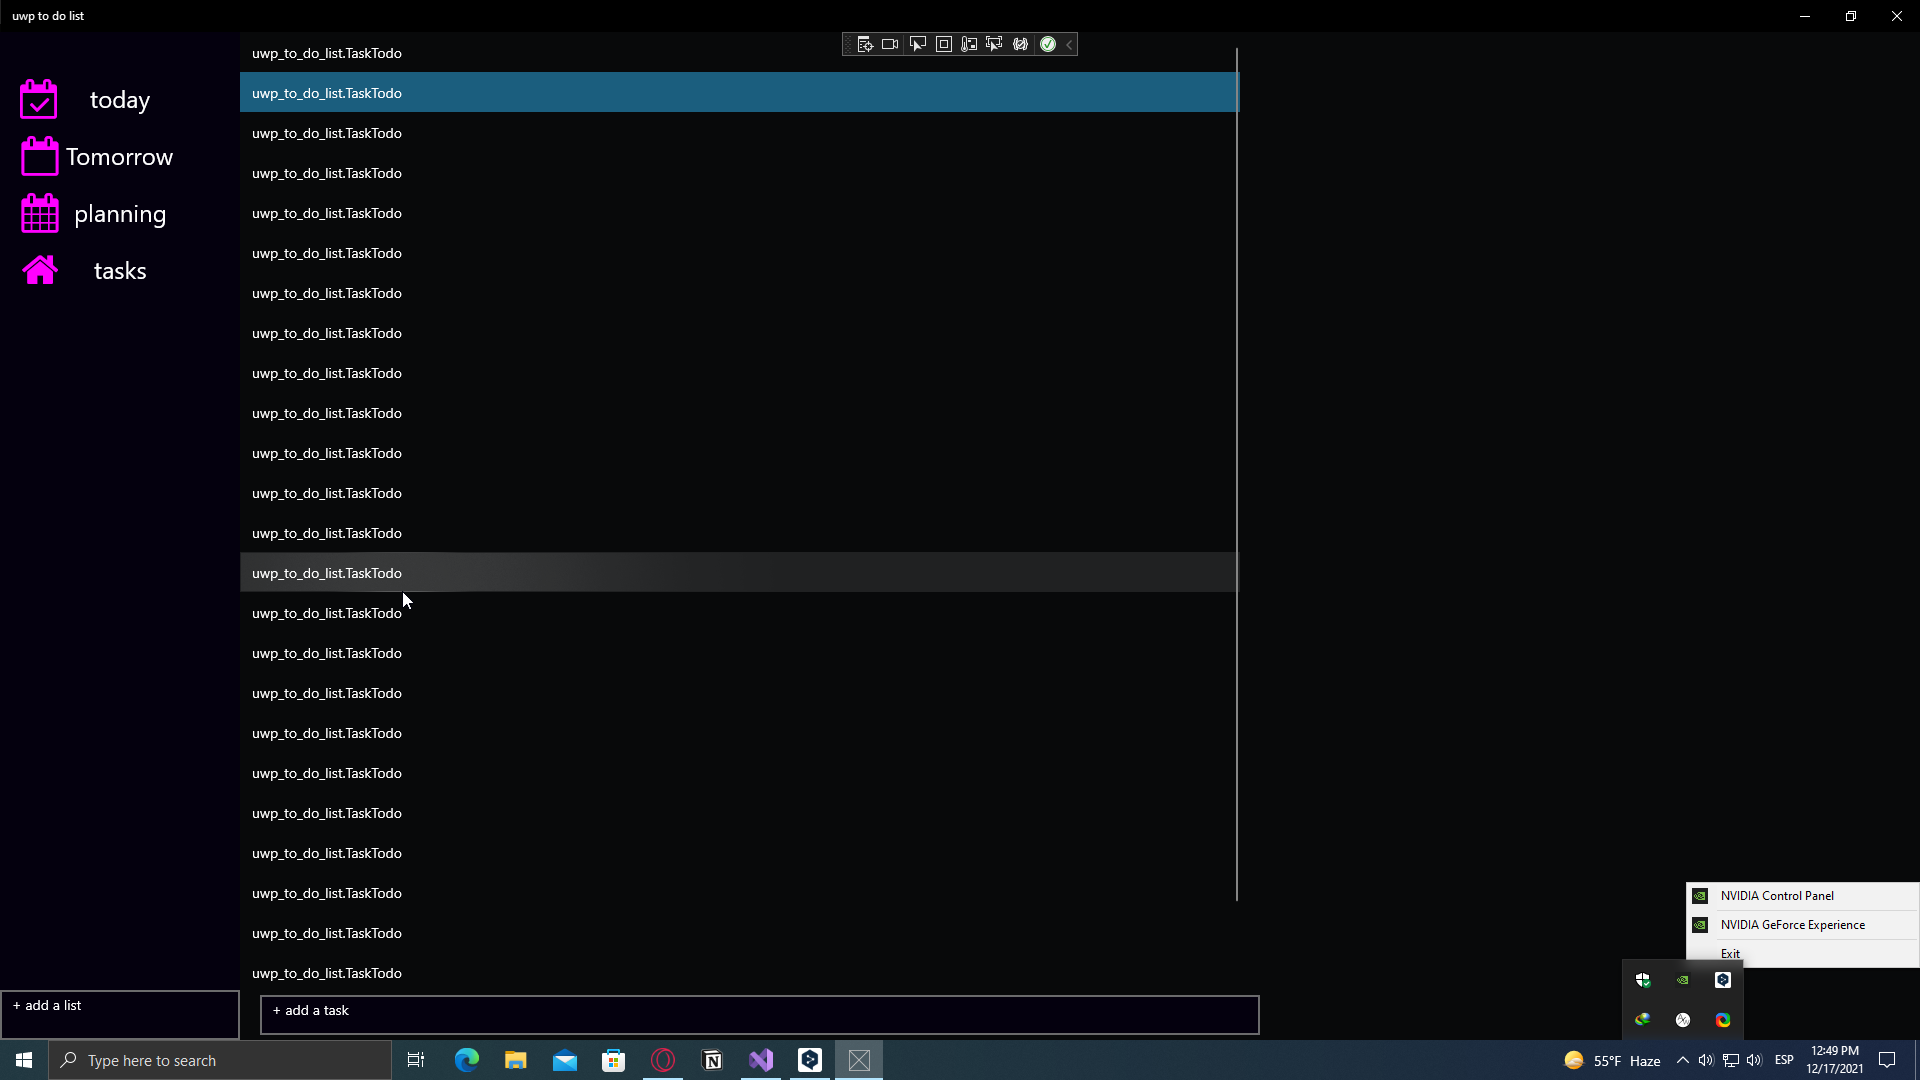The image size is (1920, 1080).
Task: Open File Explorer from the taskbar
Action: [x=516, y=1060]
